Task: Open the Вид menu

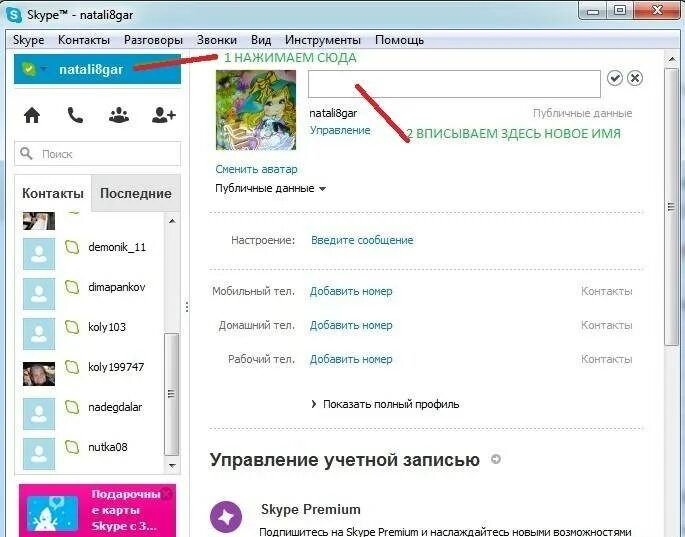Action: point(261,40)
